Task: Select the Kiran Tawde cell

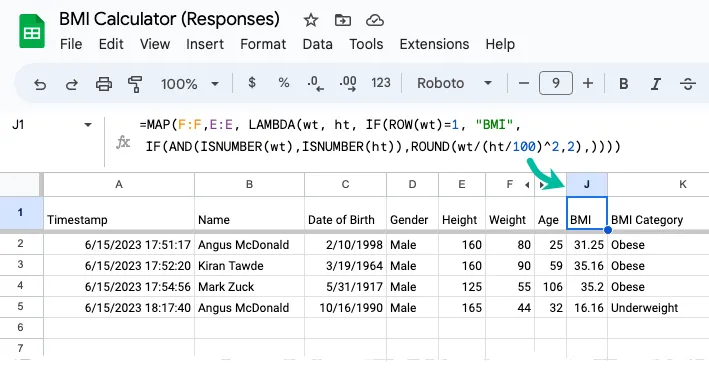Action: pyautogui.click(x=250, y=266)
